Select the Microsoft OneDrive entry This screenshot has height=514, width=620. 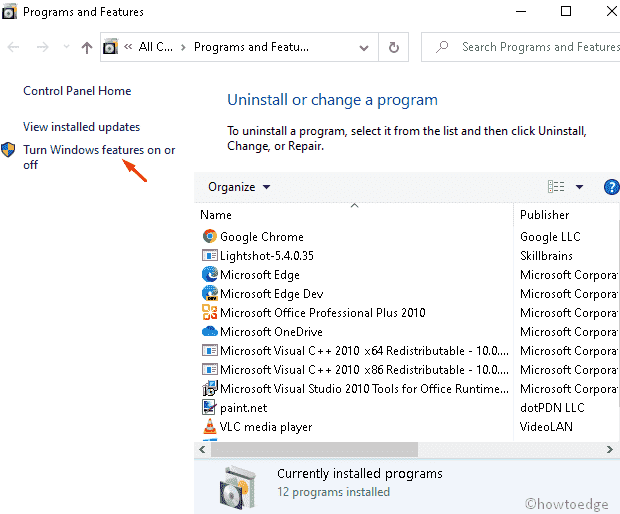pos(271,331)
